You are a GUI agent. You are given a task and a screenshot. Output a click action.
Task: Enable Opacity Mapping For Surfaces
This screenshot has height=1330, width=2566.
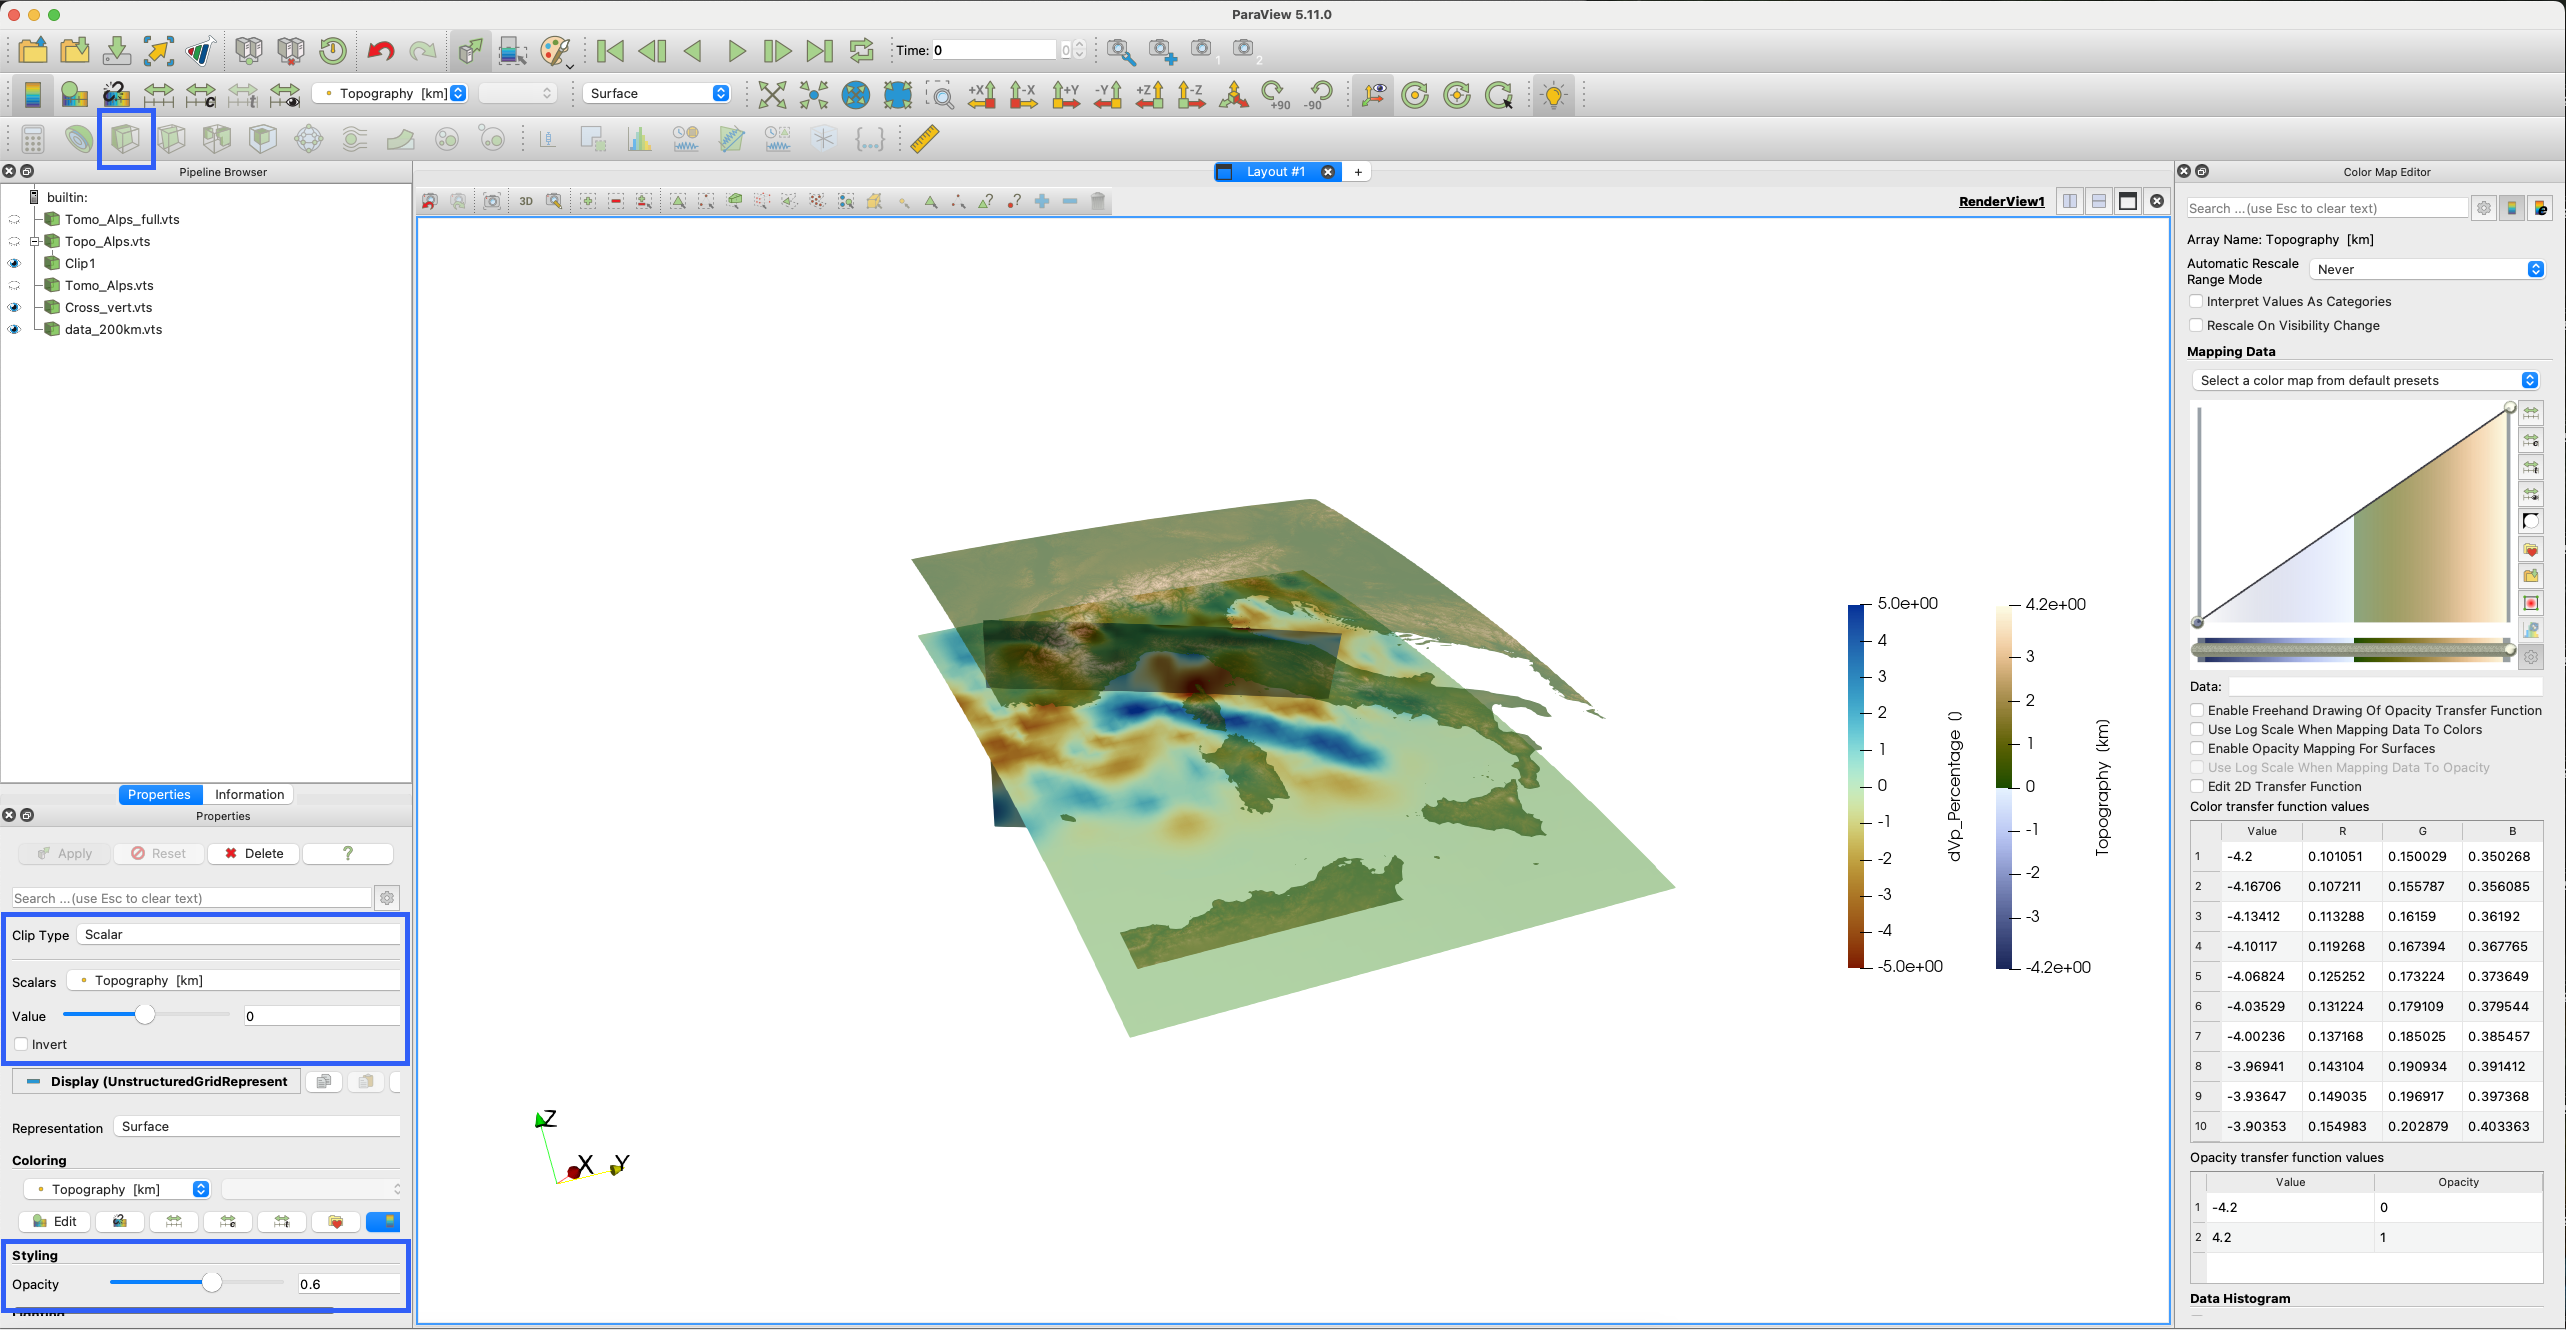[2197, 748]
